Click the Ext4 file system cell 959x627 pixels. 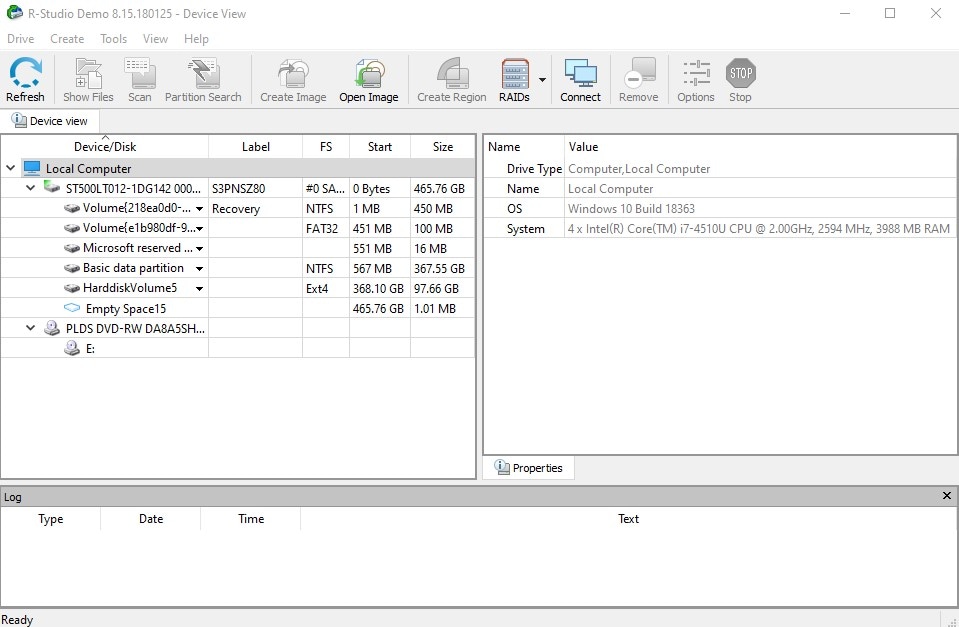click(326, 289)
